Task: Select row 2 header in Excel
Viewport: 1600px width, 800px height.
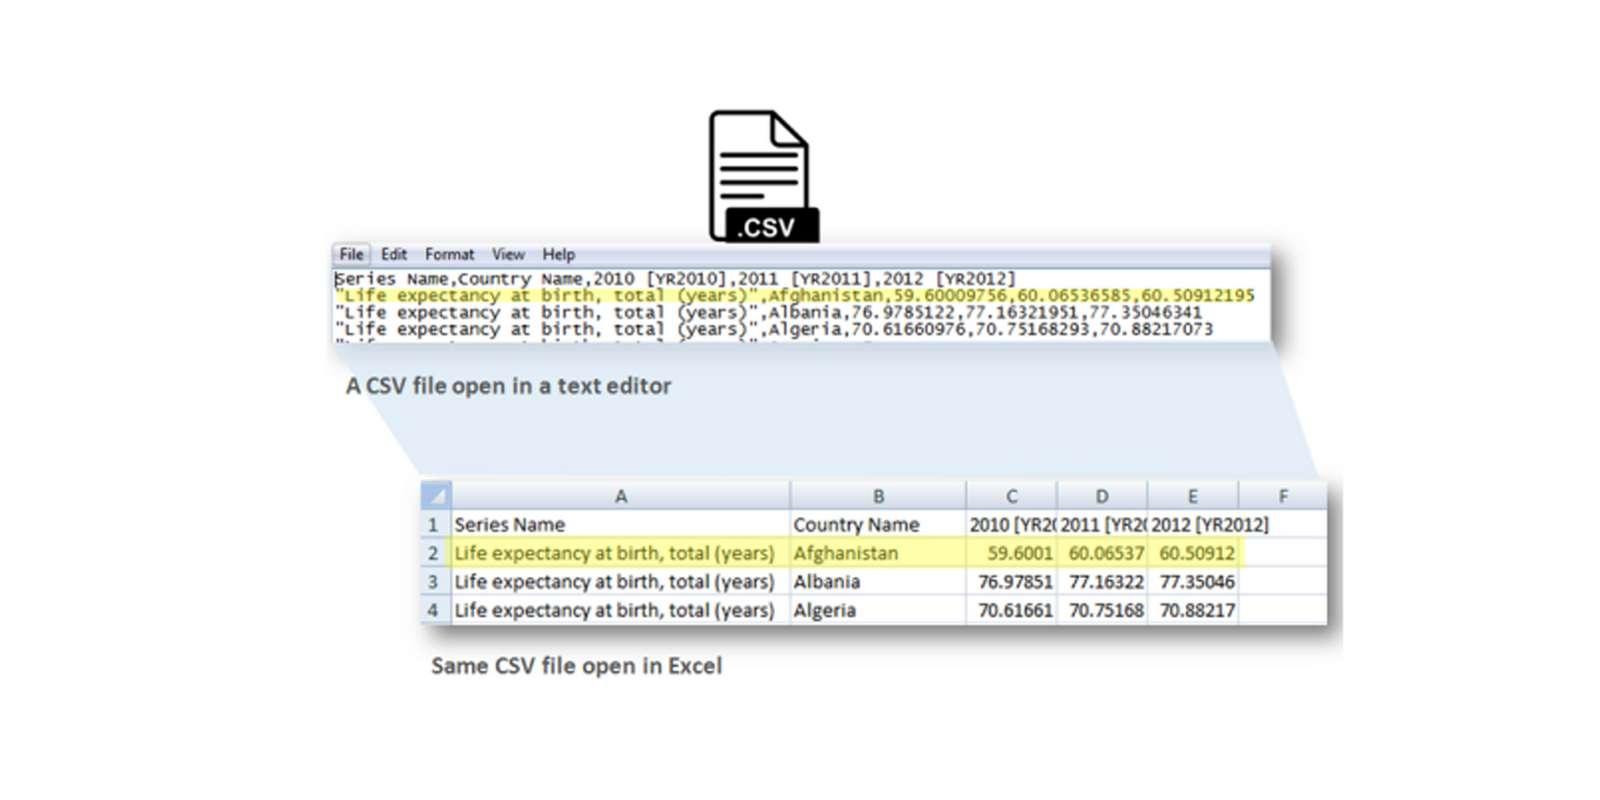Action: coord(436,553)
